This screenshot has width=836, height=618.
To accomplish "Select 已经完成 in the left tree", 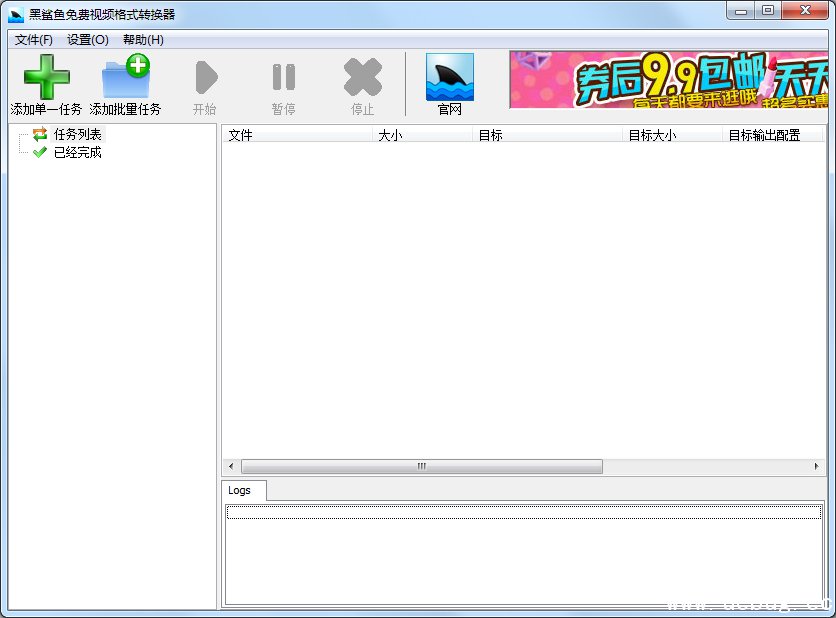I will 77,152.
